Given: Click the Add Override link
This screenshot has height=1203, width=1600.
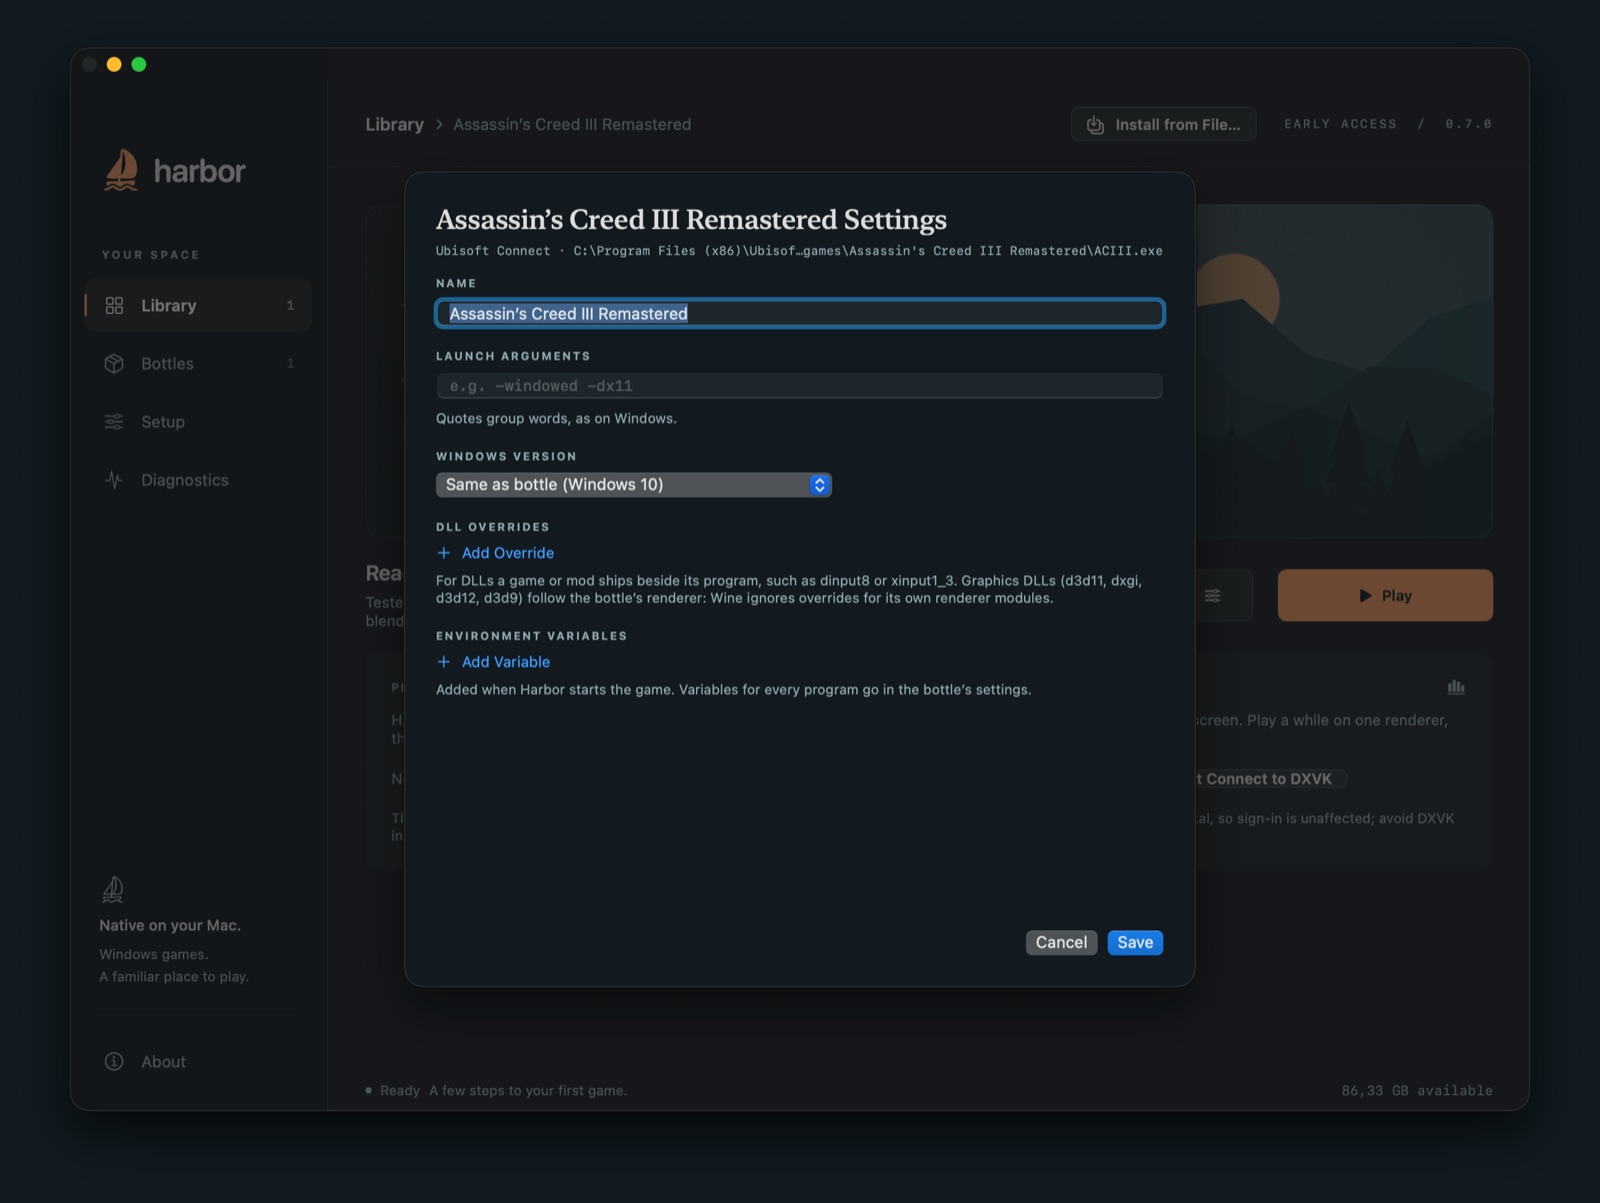Looking at the screenshot, I should pyautogui.click(x=496, y=553).
